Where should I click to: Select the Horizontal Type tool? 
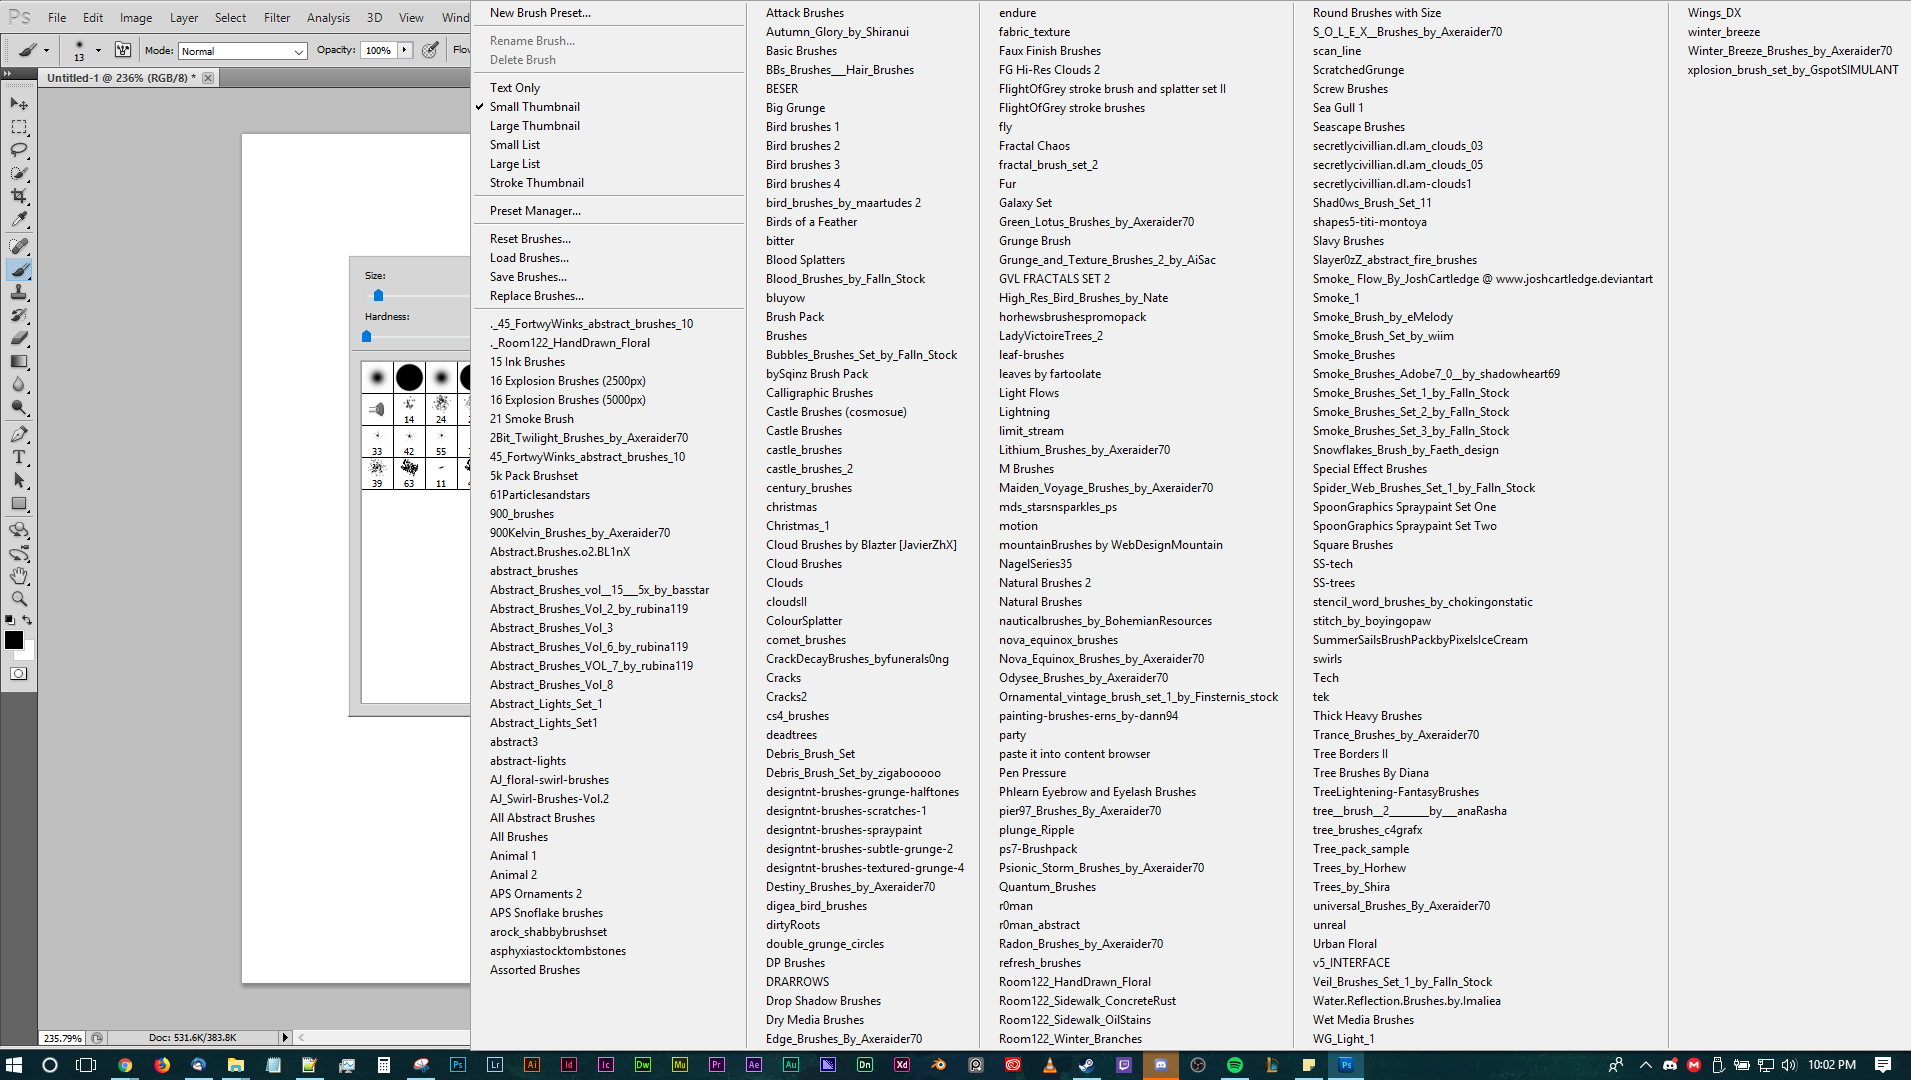click(19, 457)
